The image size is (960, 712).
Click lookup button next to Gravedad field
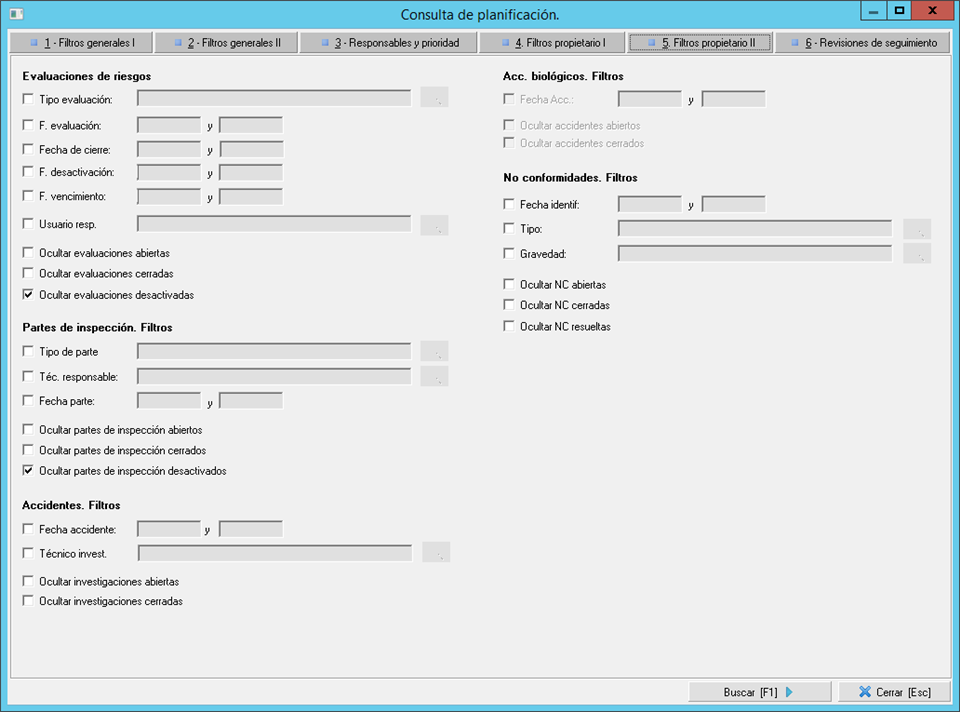pos(917,254)
